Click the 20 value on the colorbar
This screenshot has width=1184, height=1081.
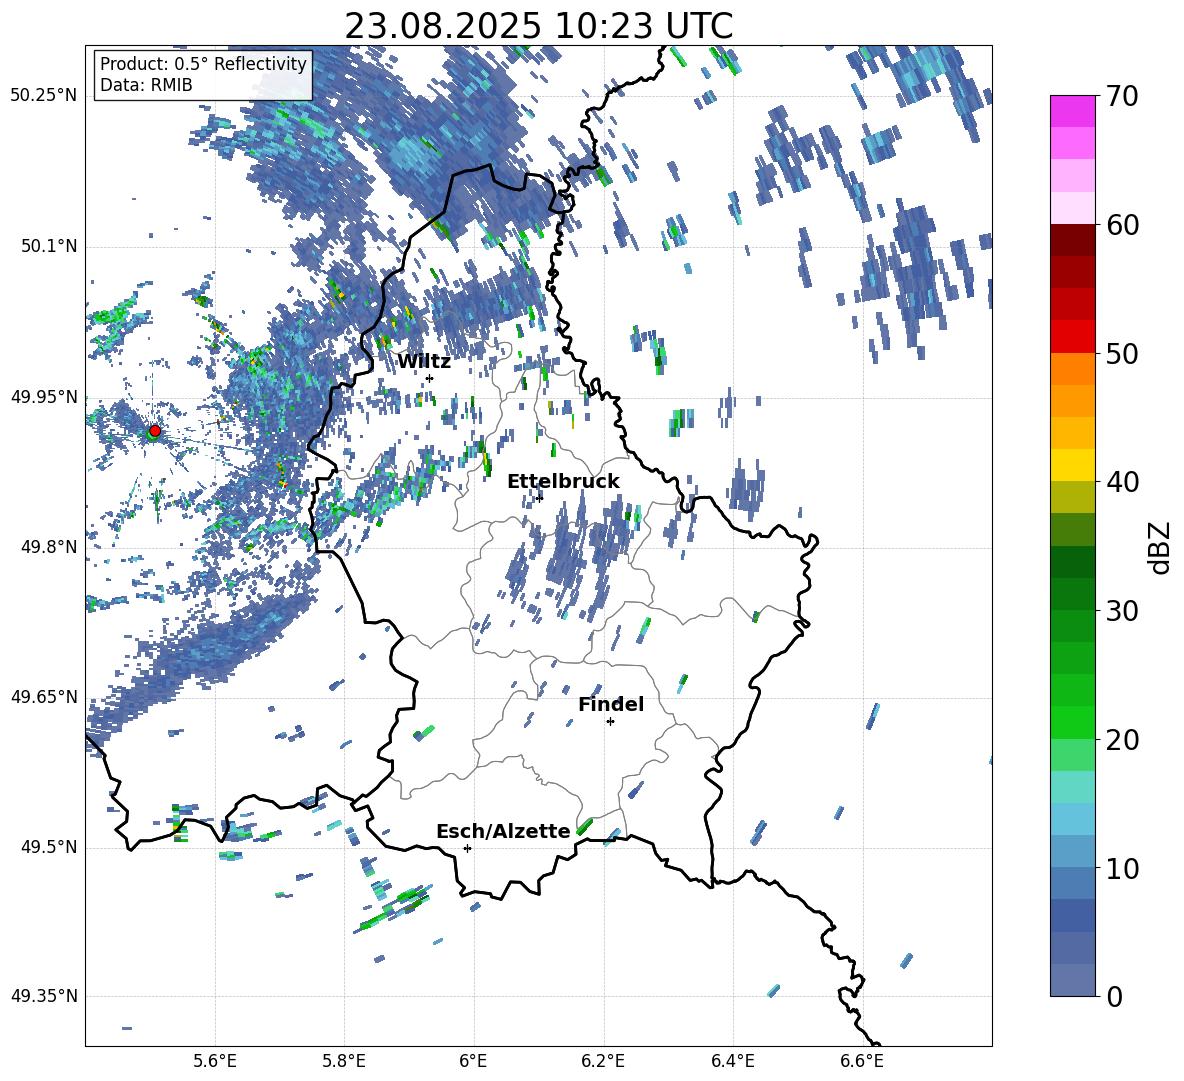click(1122, 740)
